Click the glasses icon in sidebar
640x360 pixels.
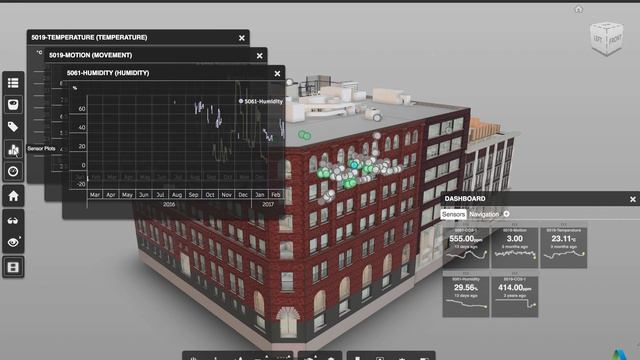coord(13,221)
